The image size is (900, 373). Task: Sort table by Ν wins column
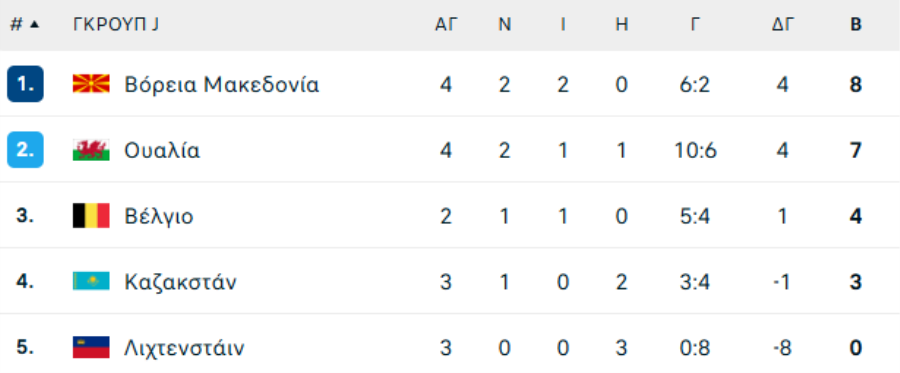pos(505,24)
